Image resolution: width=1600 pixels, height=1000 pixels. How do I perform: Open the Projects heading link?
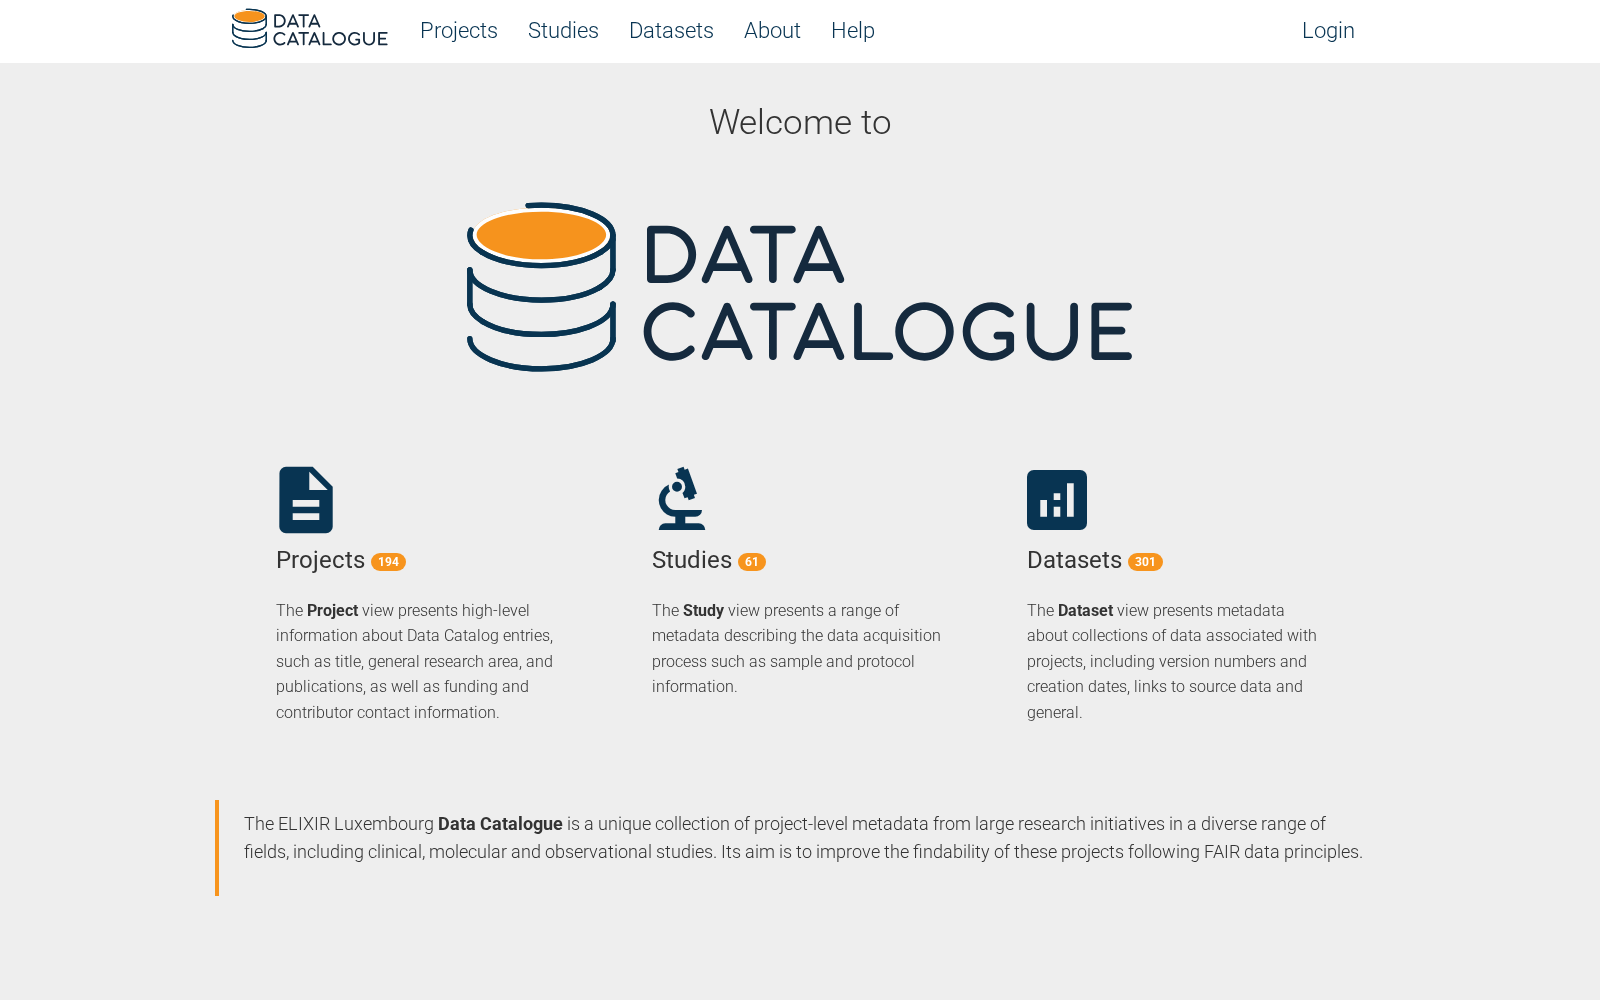[320, 560]
